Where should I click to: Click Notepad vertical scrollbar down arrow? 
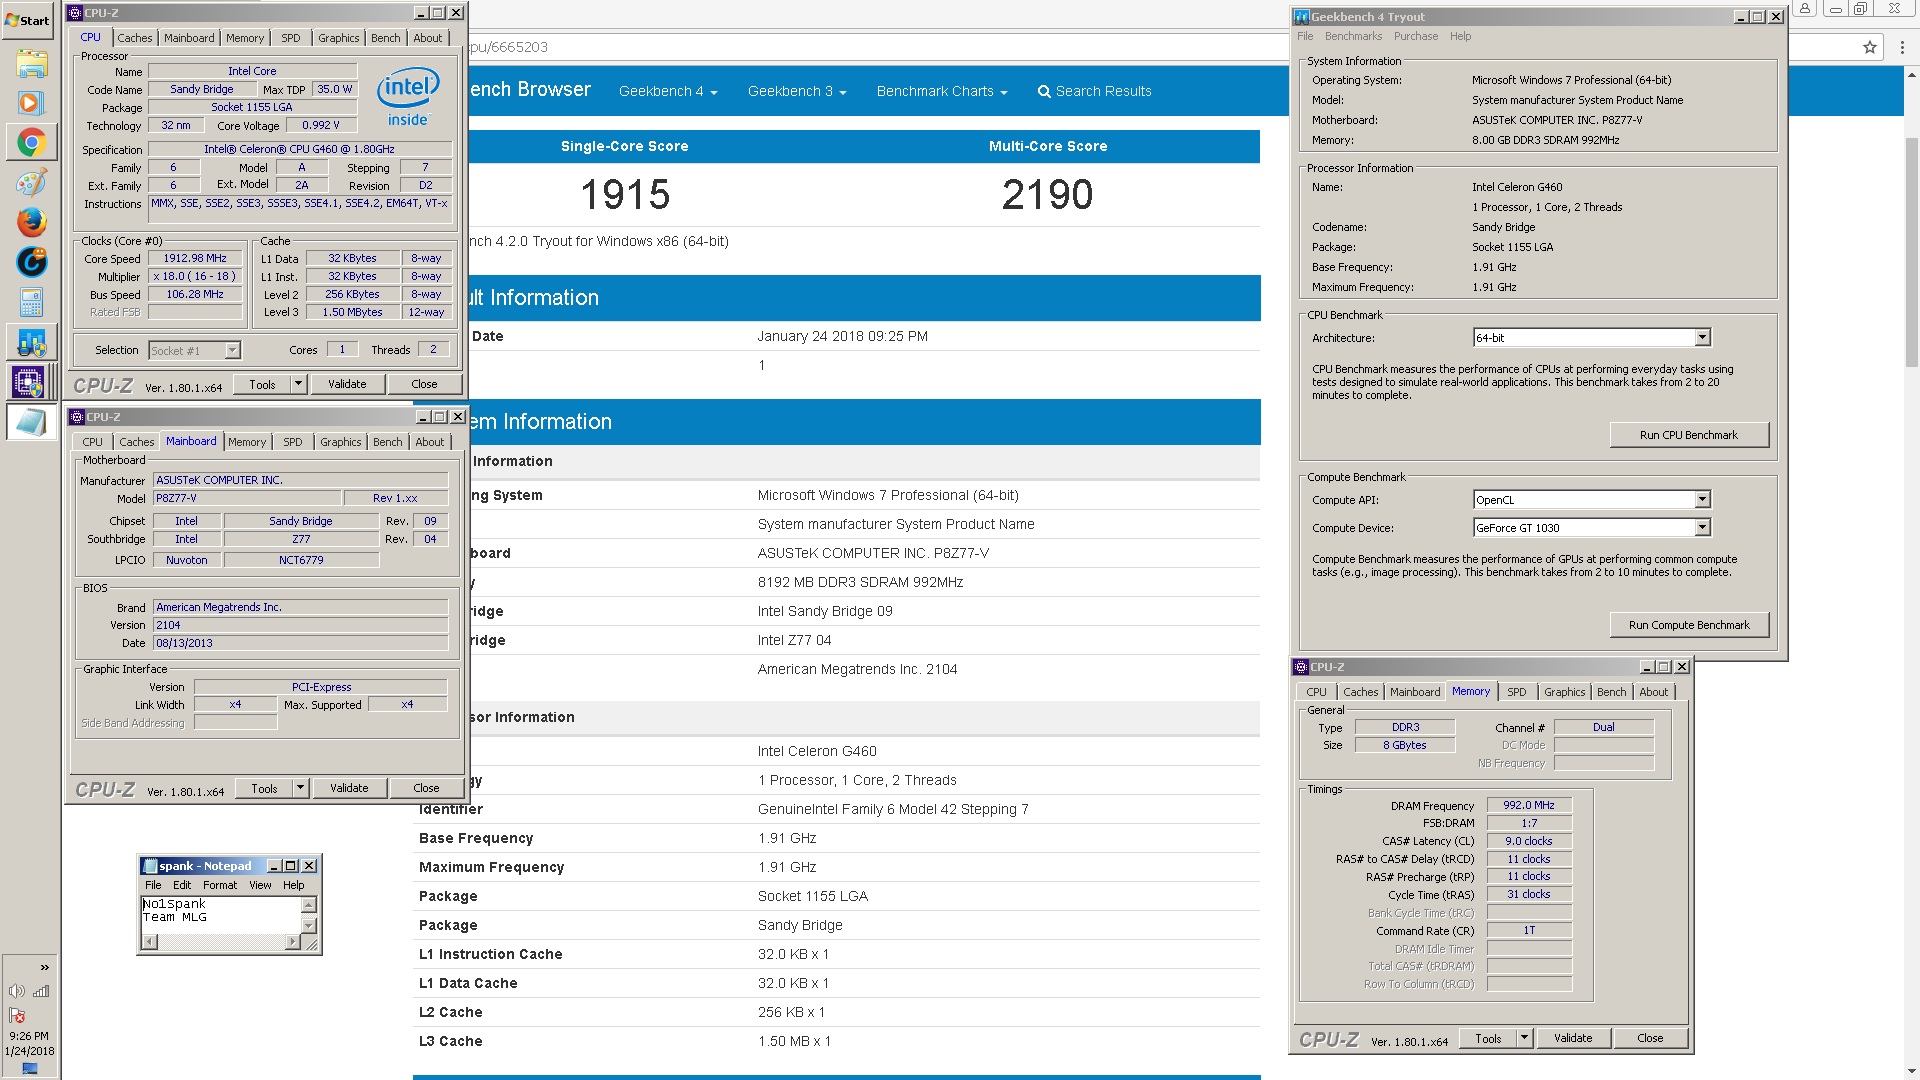point(309,926)
